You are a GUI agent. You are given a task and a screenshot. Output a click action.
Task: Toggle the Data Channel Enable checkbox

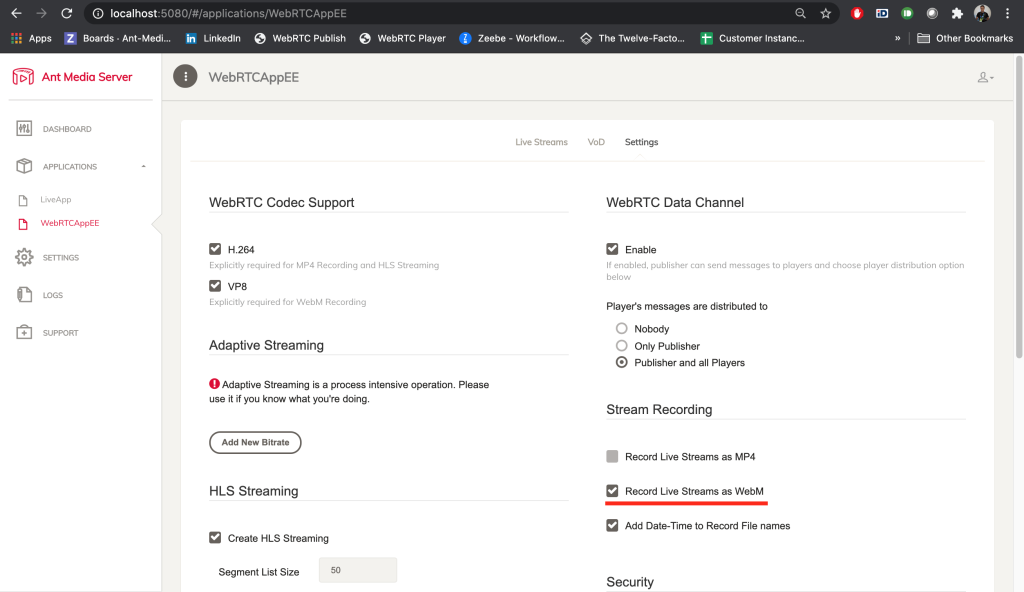click(612, 249)
